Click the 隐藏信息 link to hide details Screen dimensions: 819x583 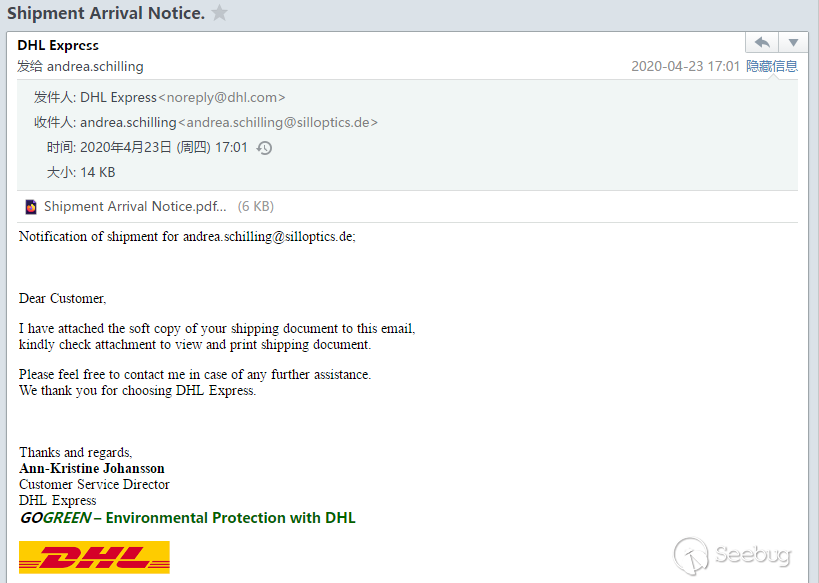coord(771,66)
